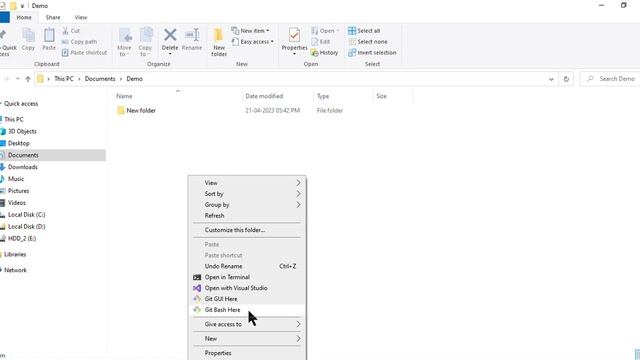Viewport: 640px width, 360px height.
Task: Open the Easy access dropdown
Action: 253,42
